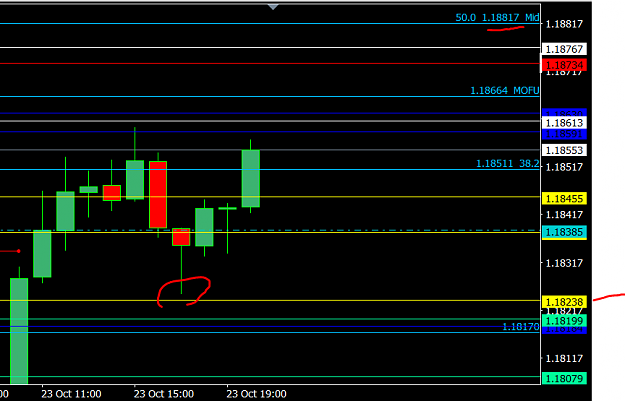The height and width of the screenshot is (401, 625).
Task: Click the white 1.18767 price tag
Action: [564, 49]
